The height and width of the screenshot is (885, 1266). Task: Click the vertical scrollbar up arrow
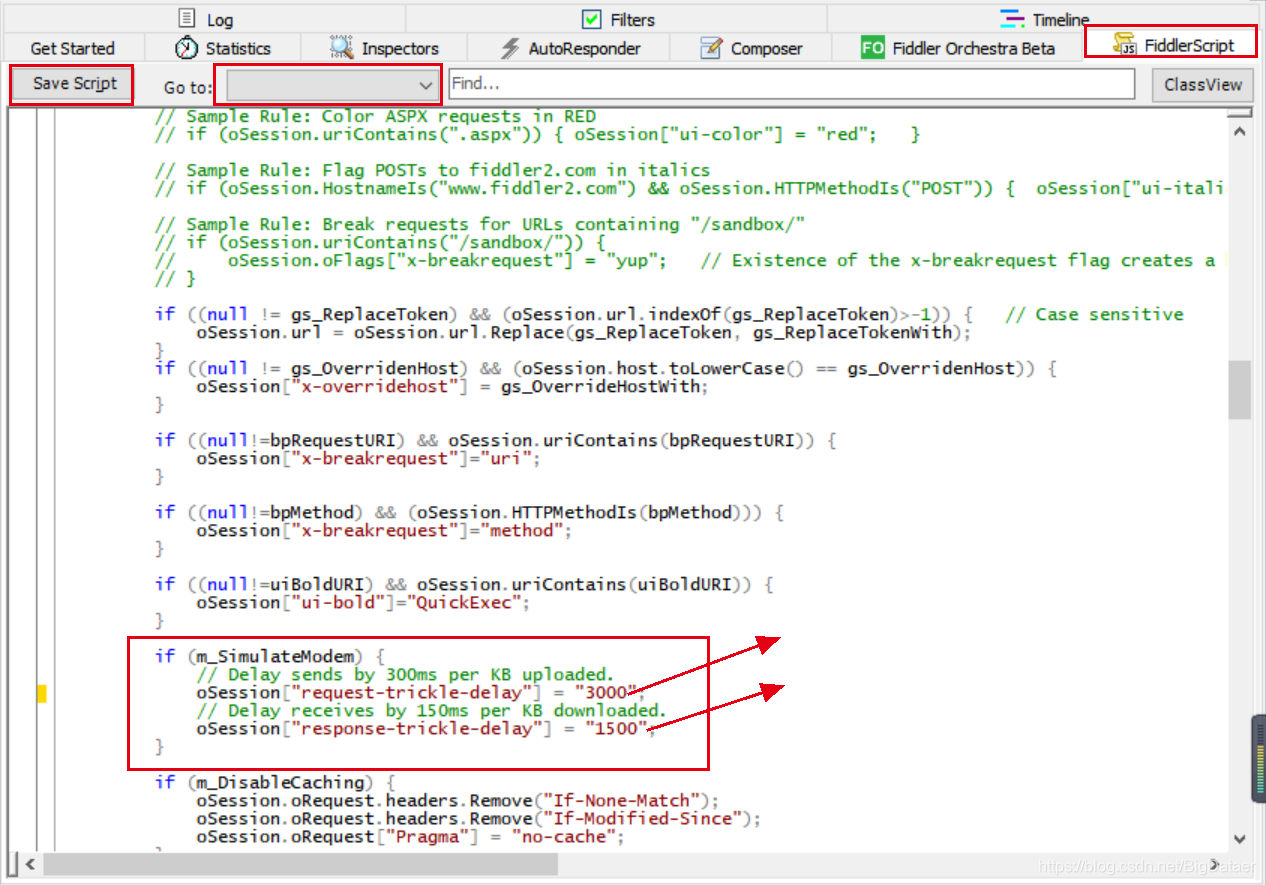tap(1240, 130)
